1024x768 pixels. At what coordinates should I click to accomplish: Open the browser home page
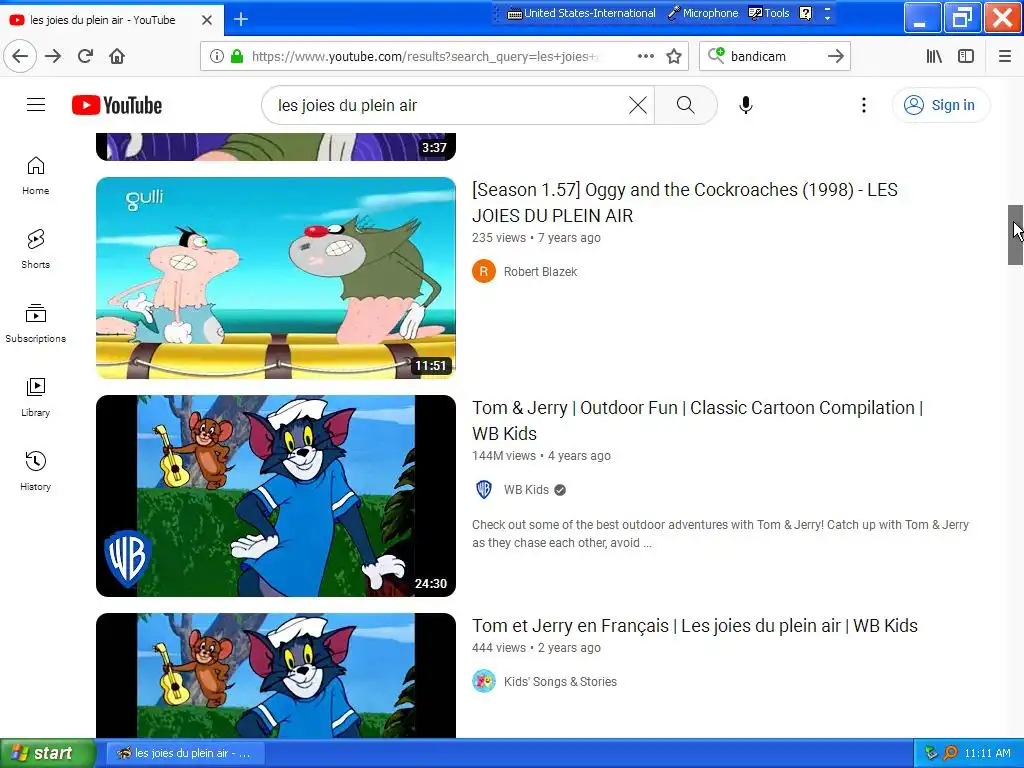pyautogui.click(x=117, y=56)
